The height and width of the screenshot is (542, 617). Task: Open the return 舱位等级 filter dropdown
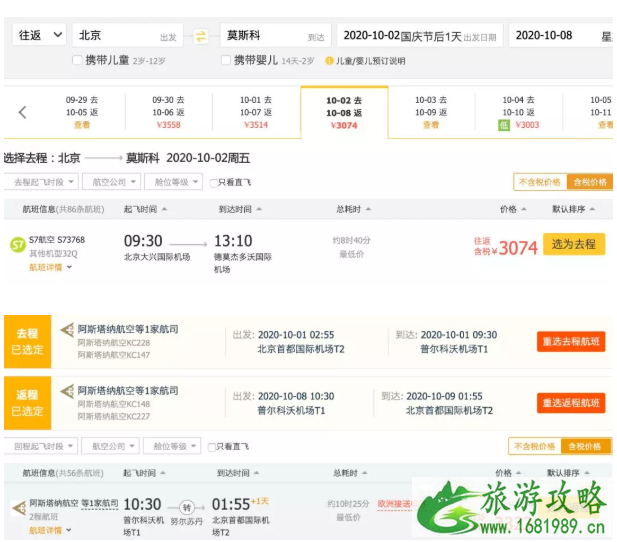click(172, 446)
